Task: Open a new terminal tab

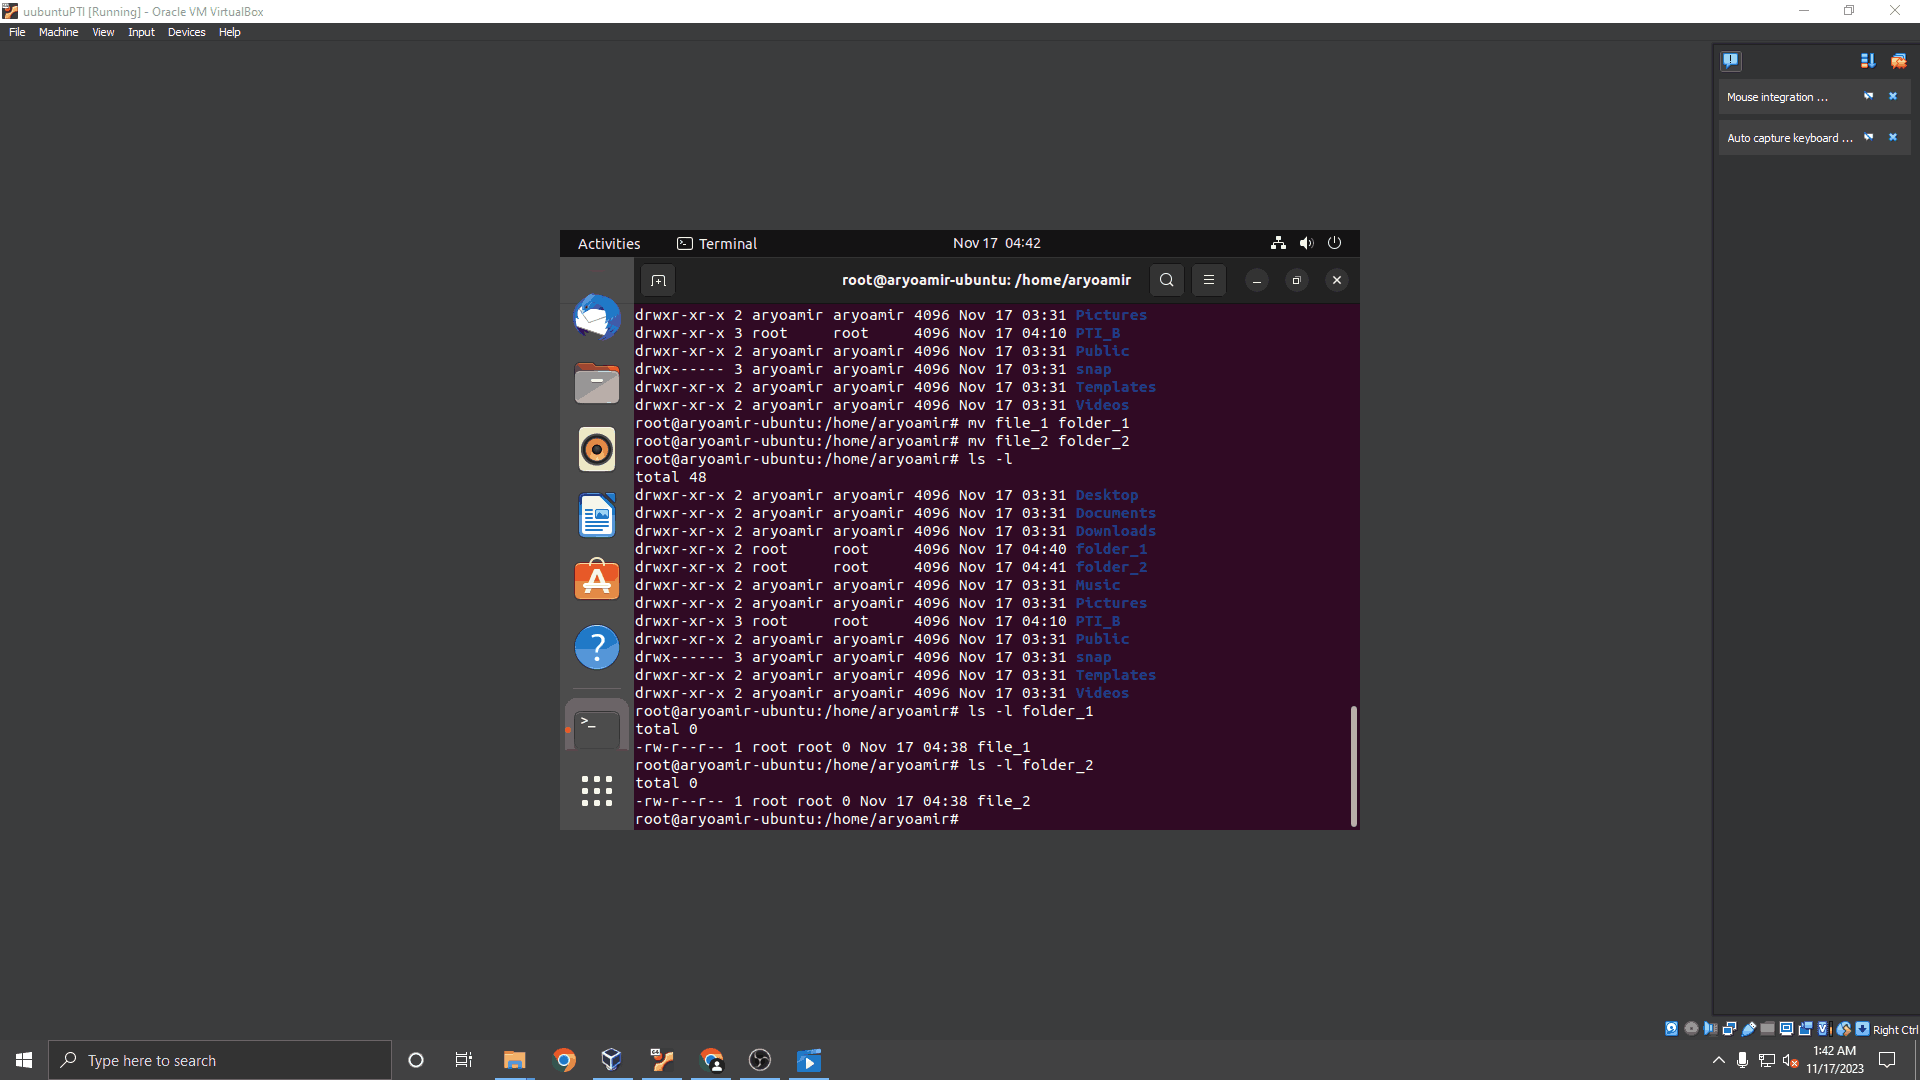Action: tap(658, 280)
